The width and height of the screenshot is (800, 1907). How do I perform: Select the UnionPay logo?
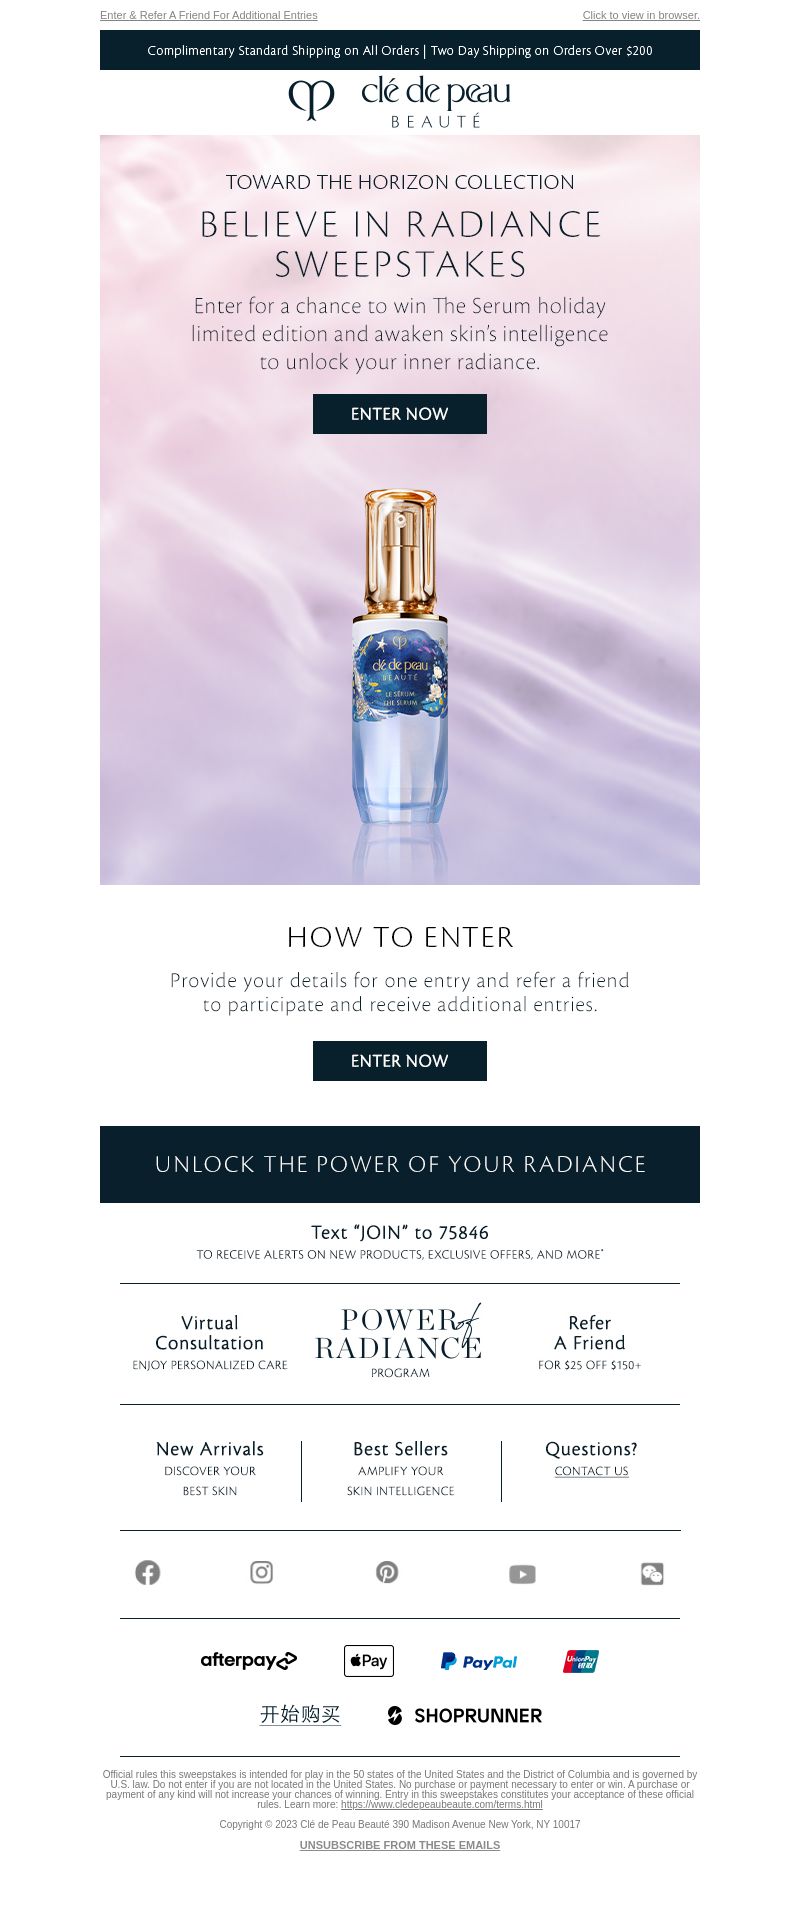581,1661
